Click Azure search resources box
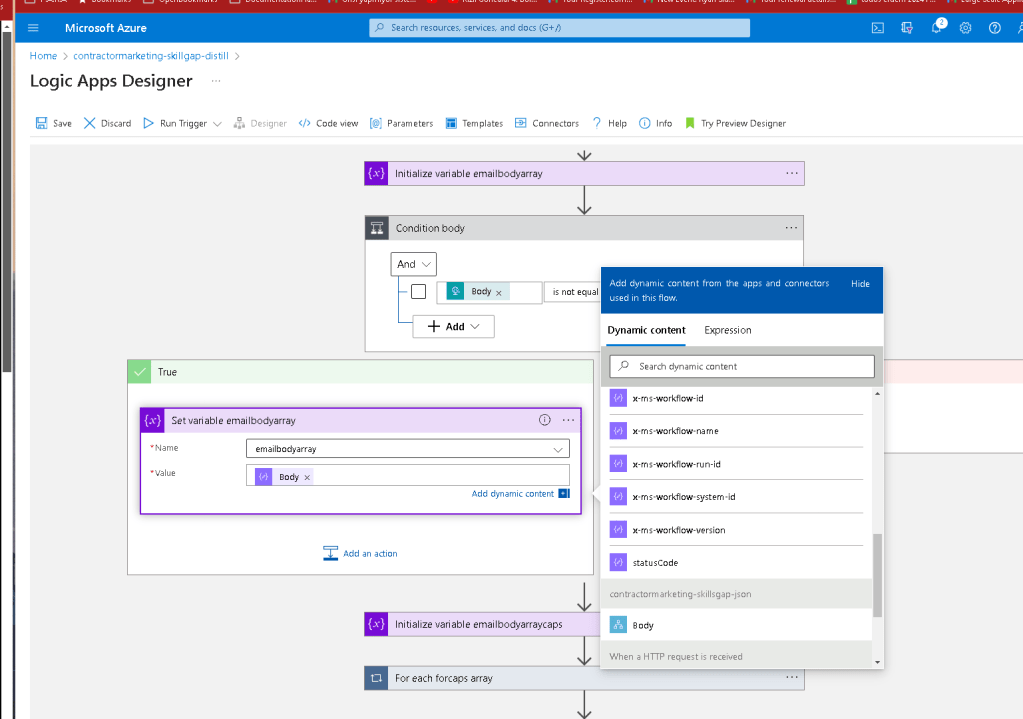 559,28
